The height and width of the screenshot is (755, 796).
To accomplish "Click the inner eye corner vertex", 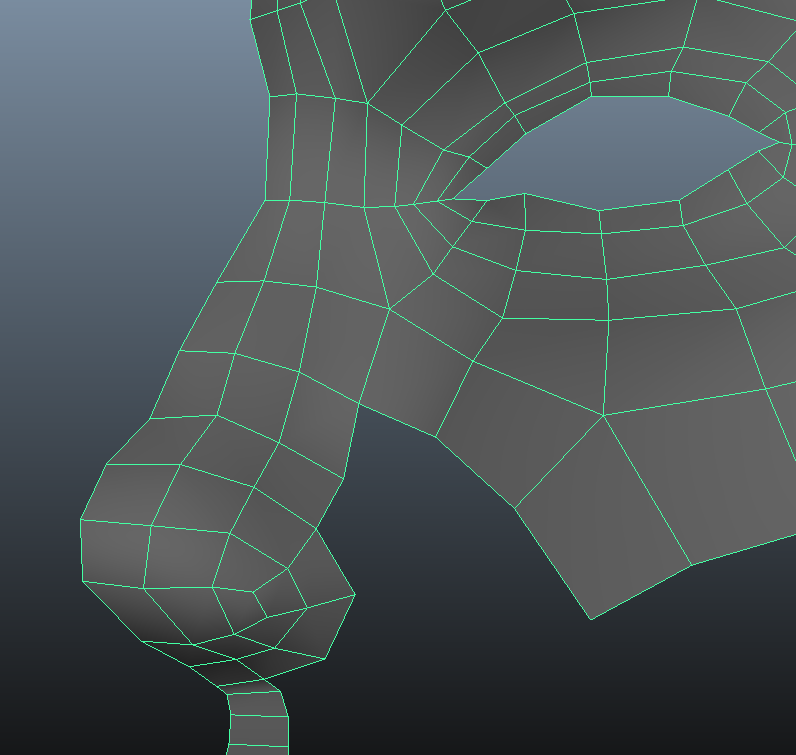I will pyautogui.click(x=438, y=201).
